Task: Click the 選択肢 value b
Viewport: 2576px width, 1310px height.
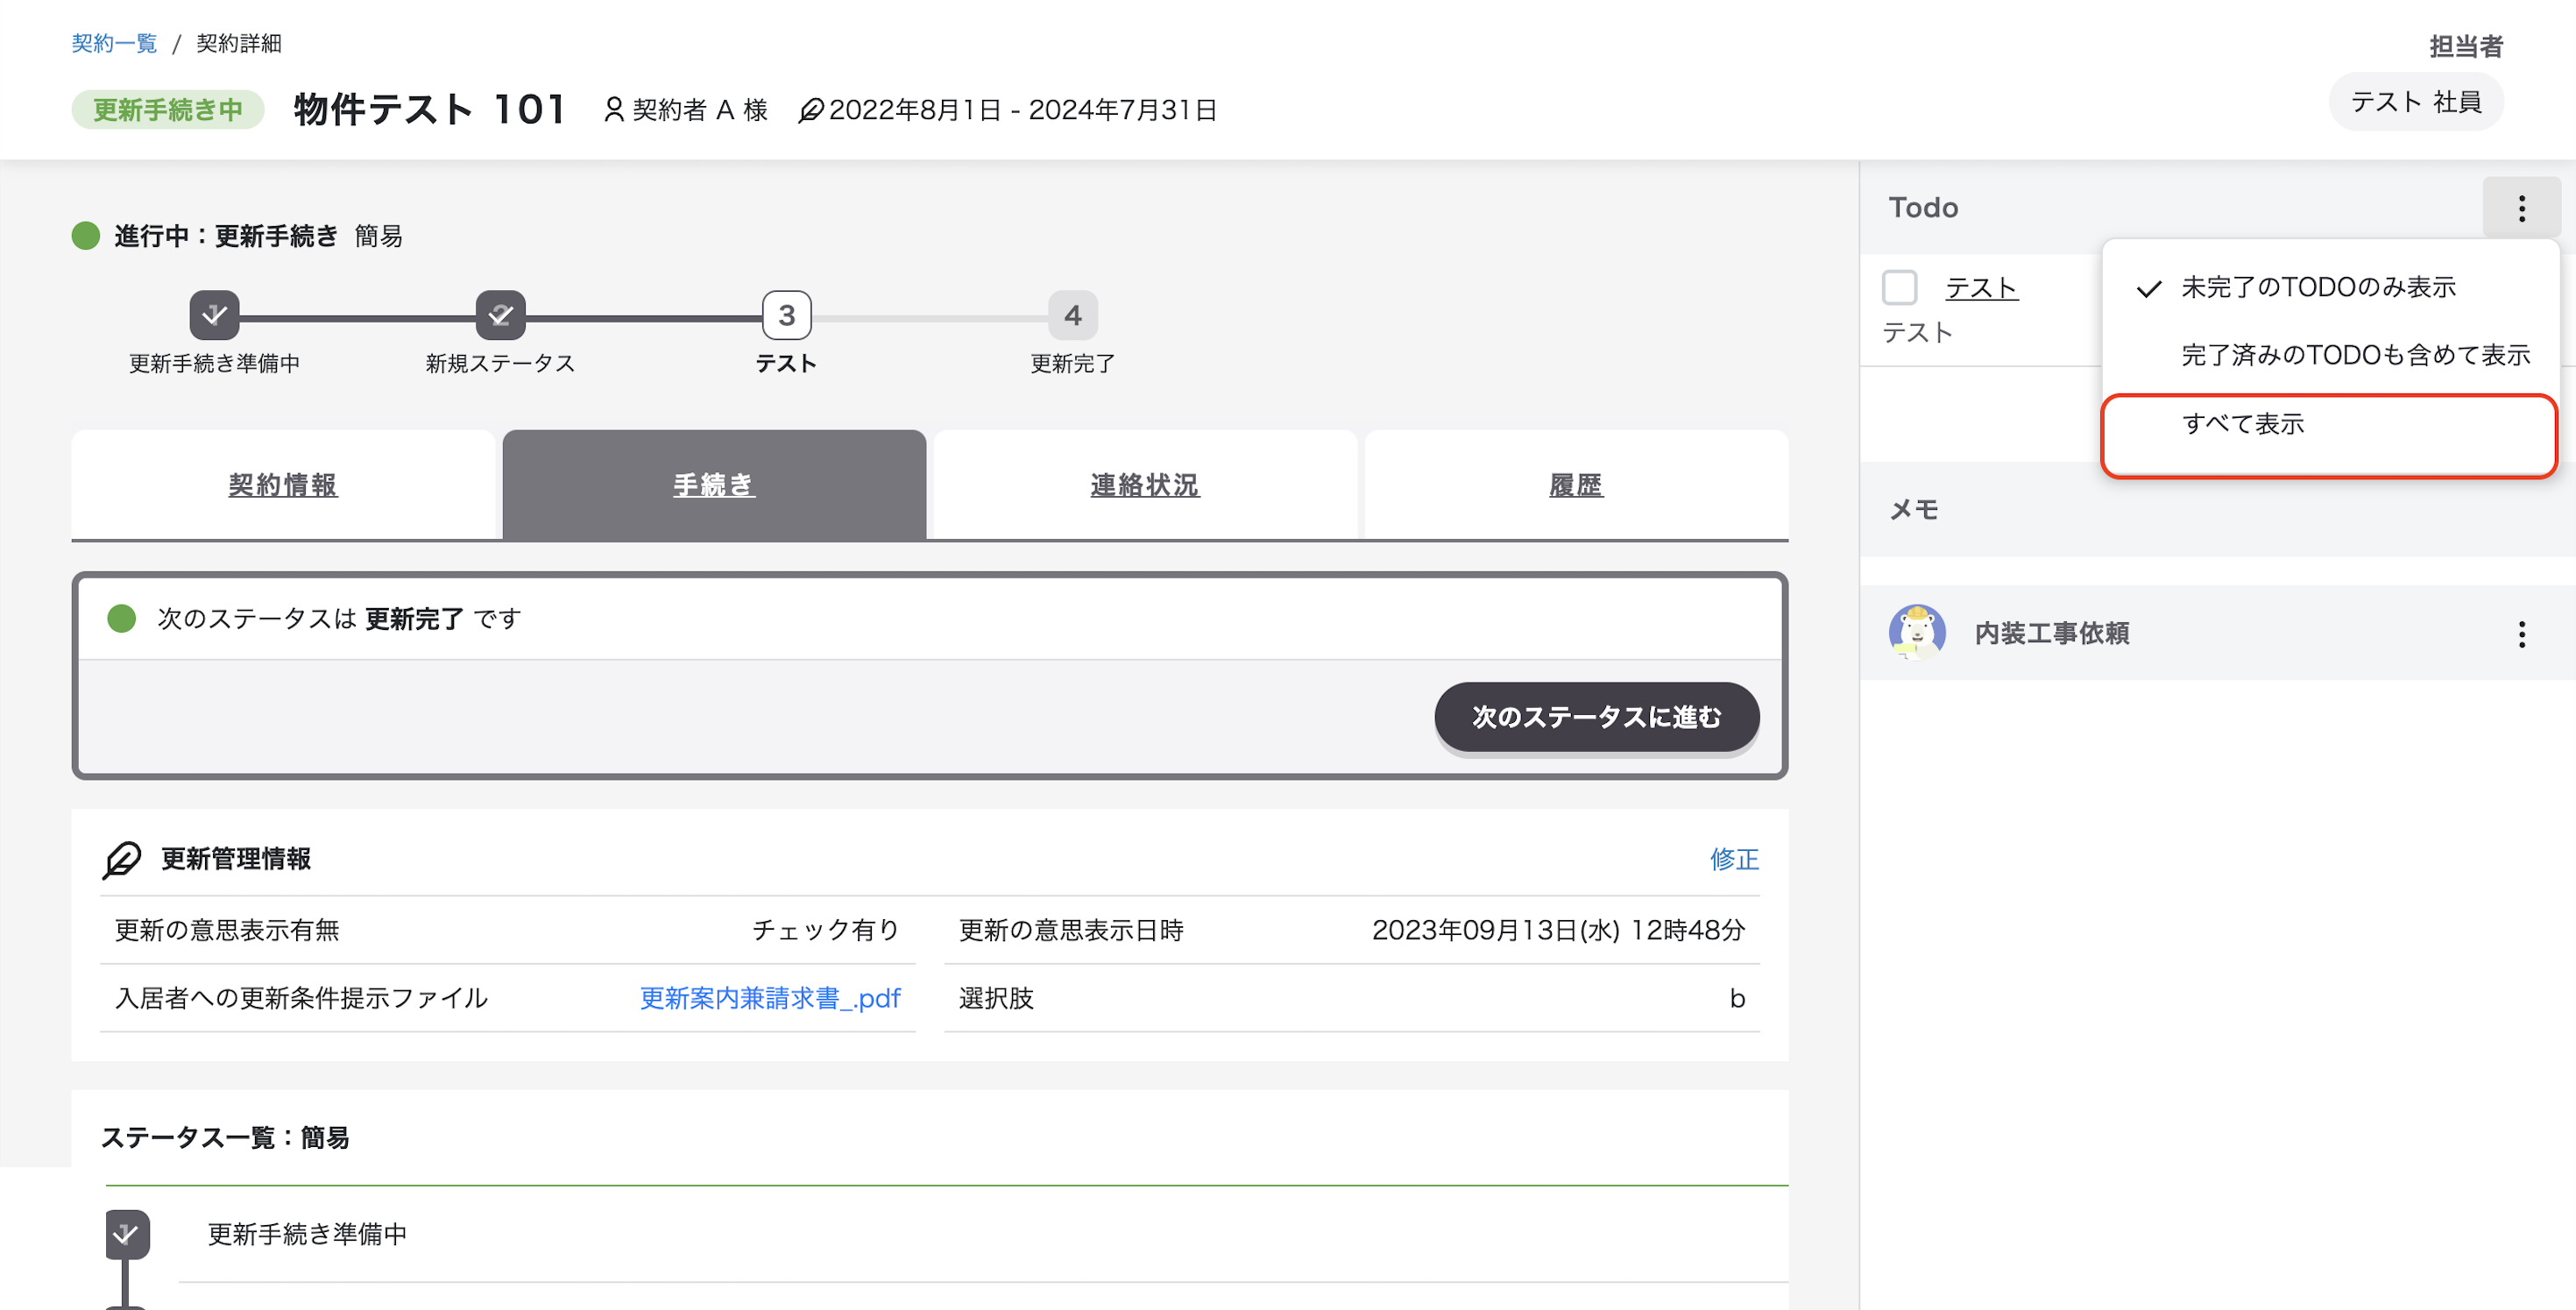Action: 1737,998
